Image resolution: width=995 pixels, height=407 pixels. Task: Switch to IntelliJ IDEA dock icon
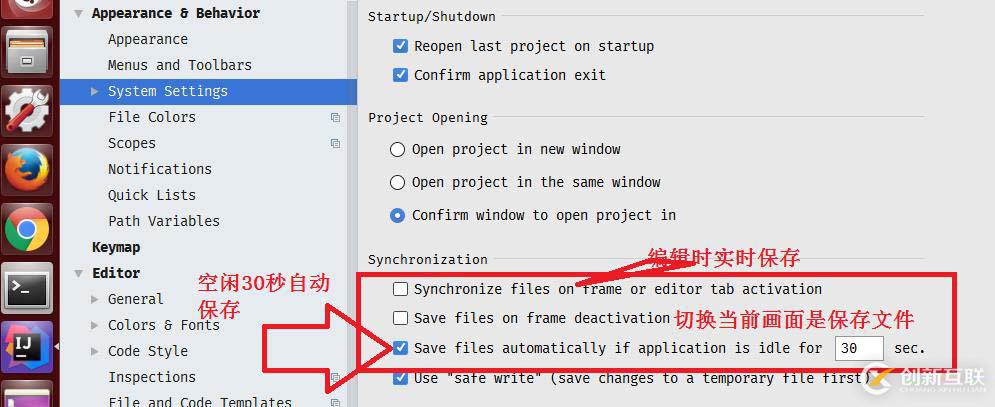[x=27, y=348]
